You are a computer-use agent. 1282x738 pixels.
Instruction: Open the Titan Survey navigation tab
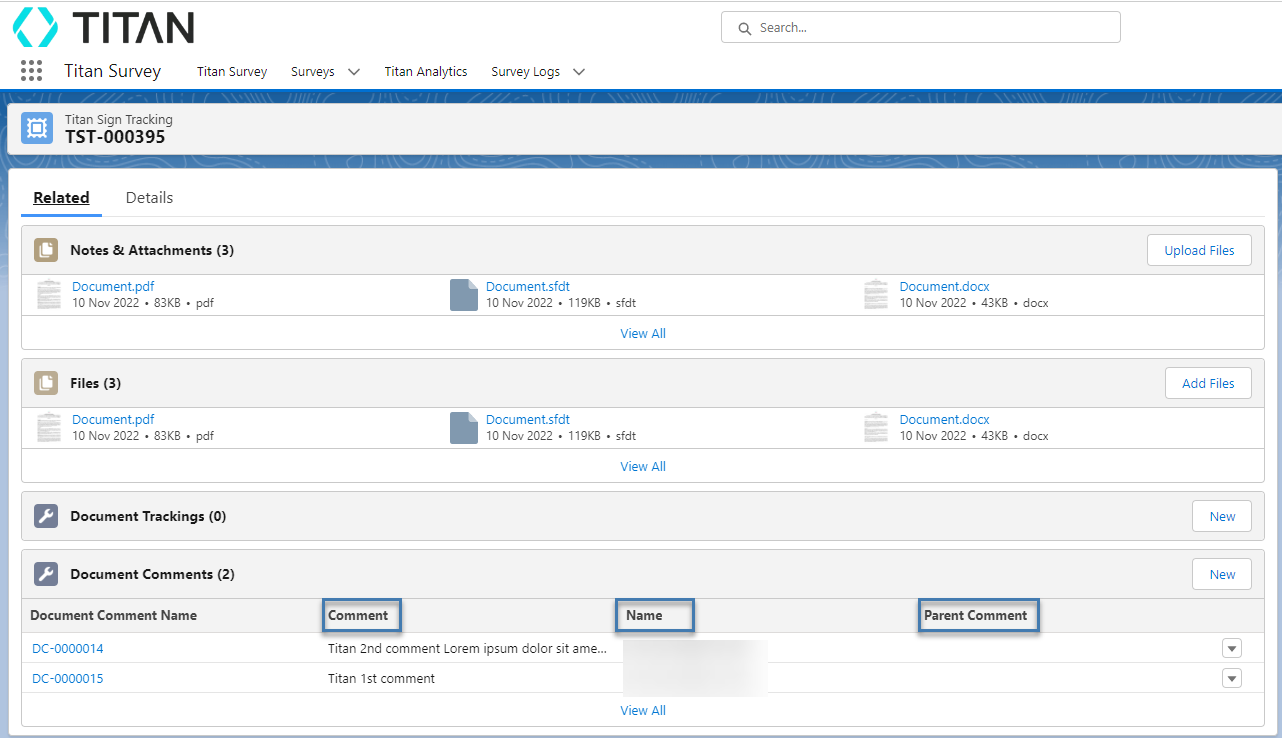click(x=232, y=72)
